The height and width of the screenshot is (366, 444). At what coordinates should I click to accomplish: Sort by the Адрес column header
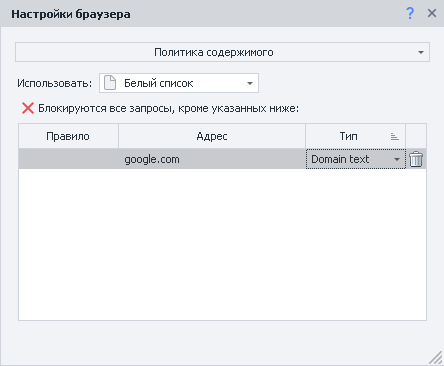point(212,136)
